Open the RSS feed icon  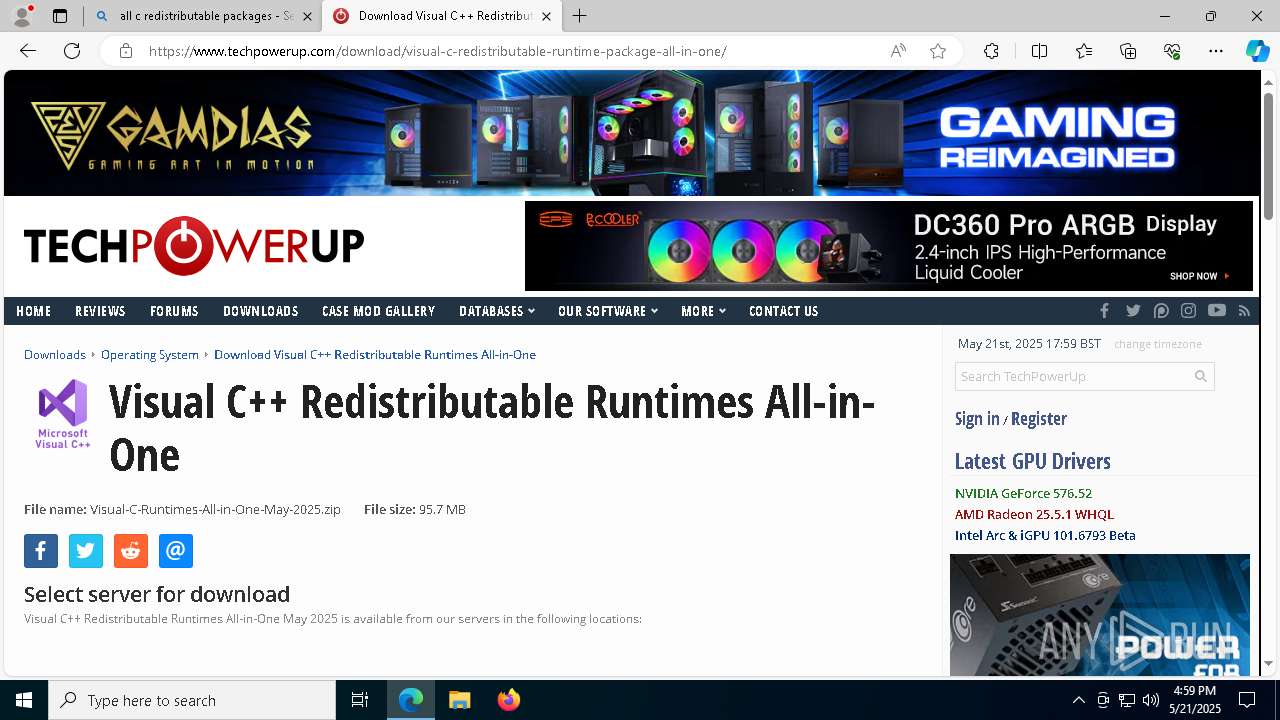(1244, 311)
